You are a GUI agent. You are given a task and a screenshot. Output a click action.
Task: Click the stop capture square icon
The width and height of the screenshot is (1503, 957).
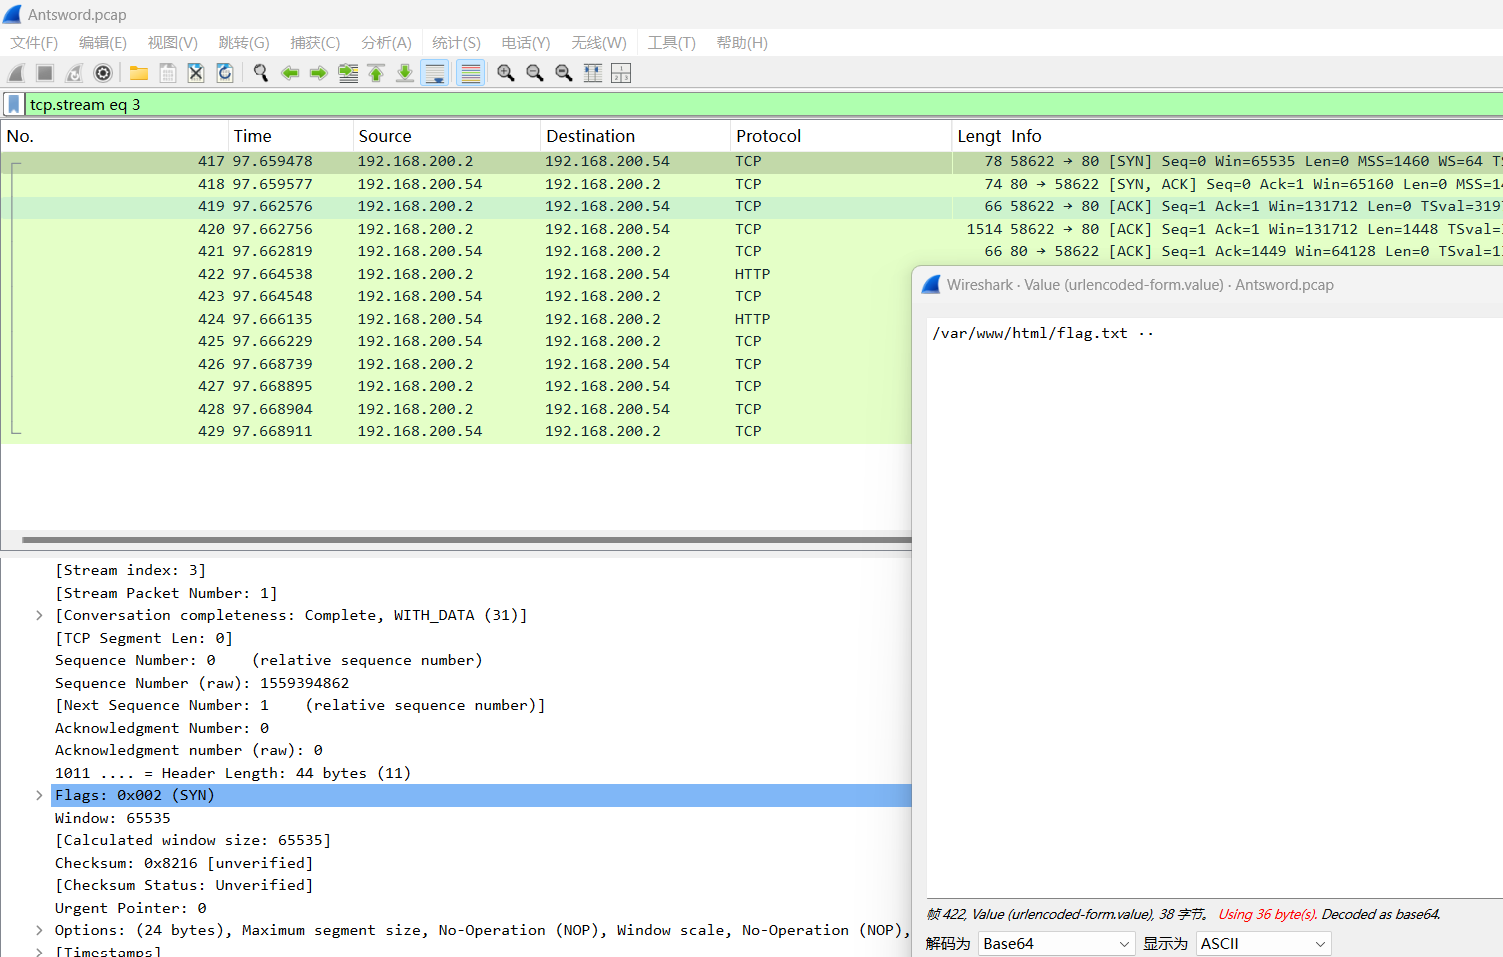pyautogui.click(x=45, y=73)
